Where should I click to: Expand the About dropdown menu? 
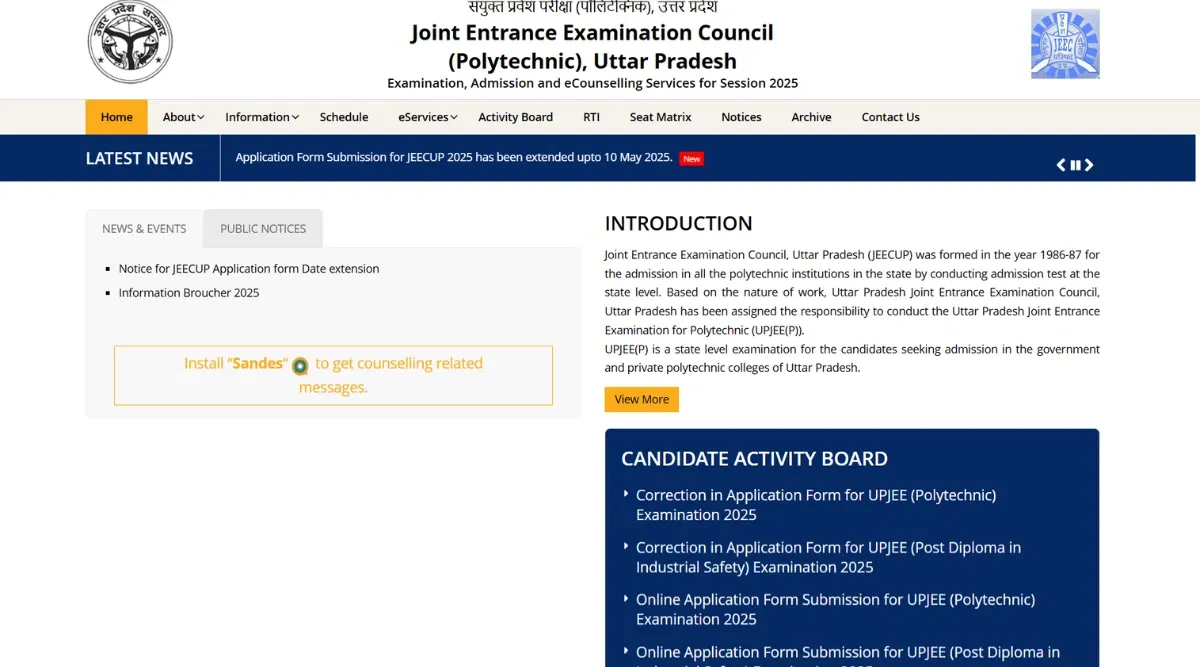coord(183,117)
